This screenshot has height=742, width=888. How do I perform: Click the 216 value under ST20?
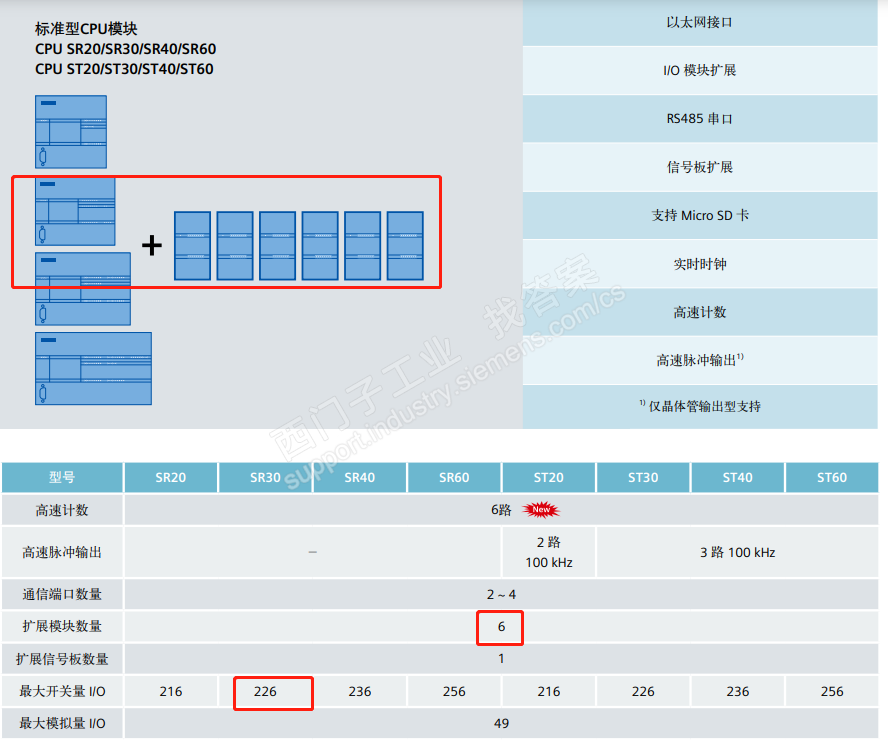pos(549,691)
